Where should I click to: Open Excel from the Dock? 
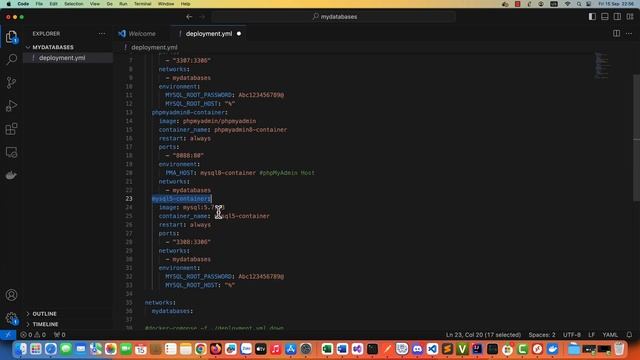(327, 349)
